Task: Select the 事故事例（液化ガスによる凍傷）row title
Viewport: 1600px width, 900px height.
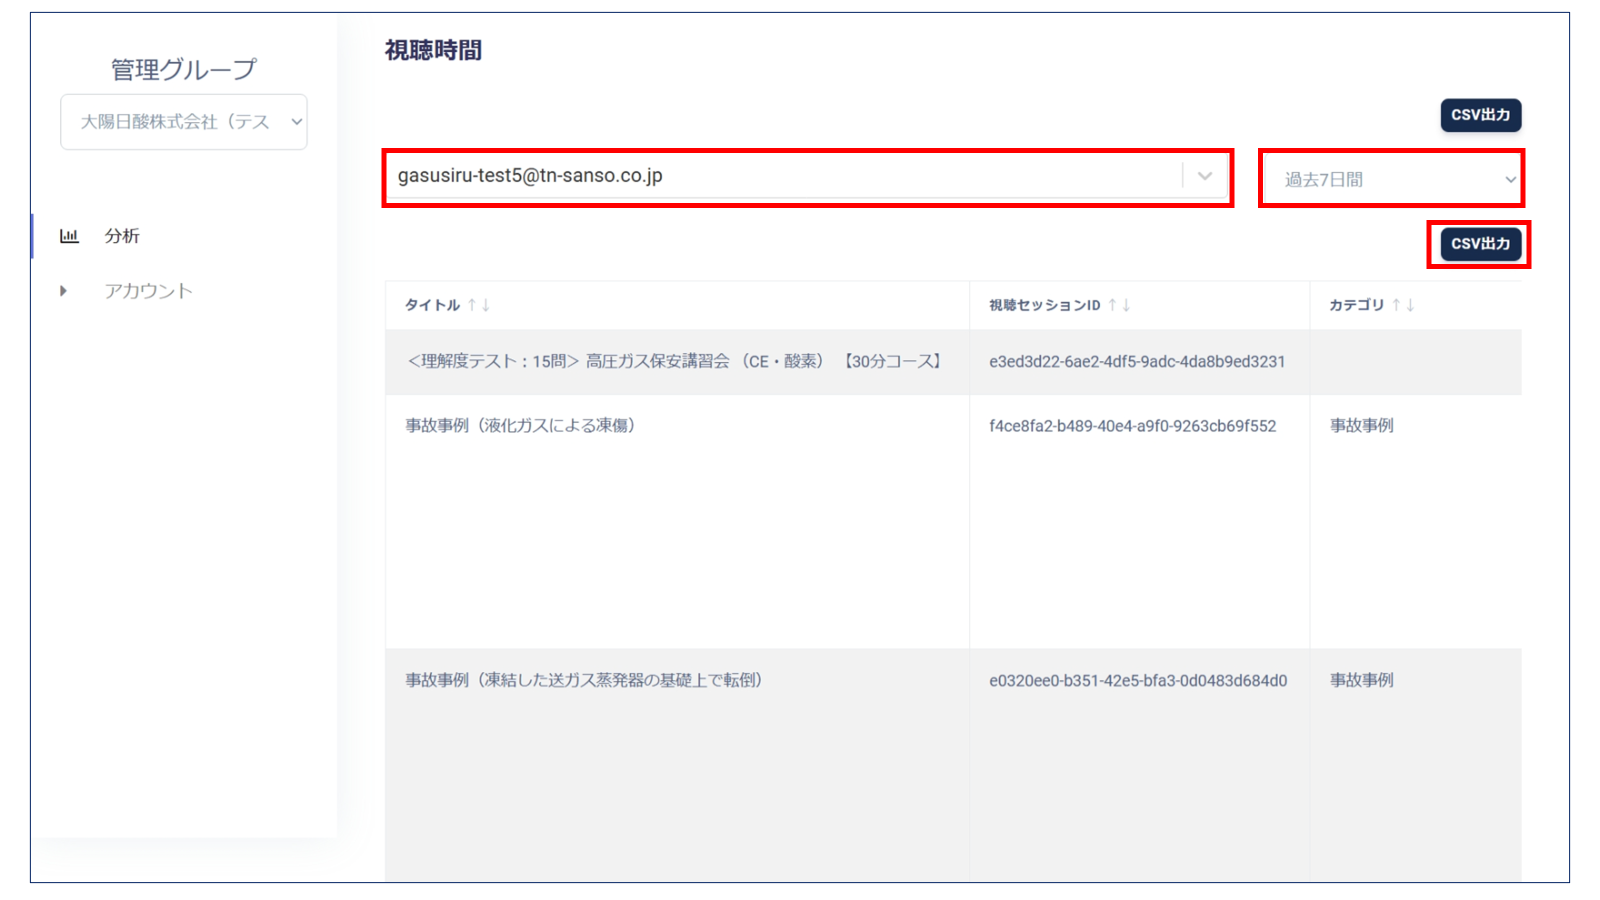Action: 521,426
